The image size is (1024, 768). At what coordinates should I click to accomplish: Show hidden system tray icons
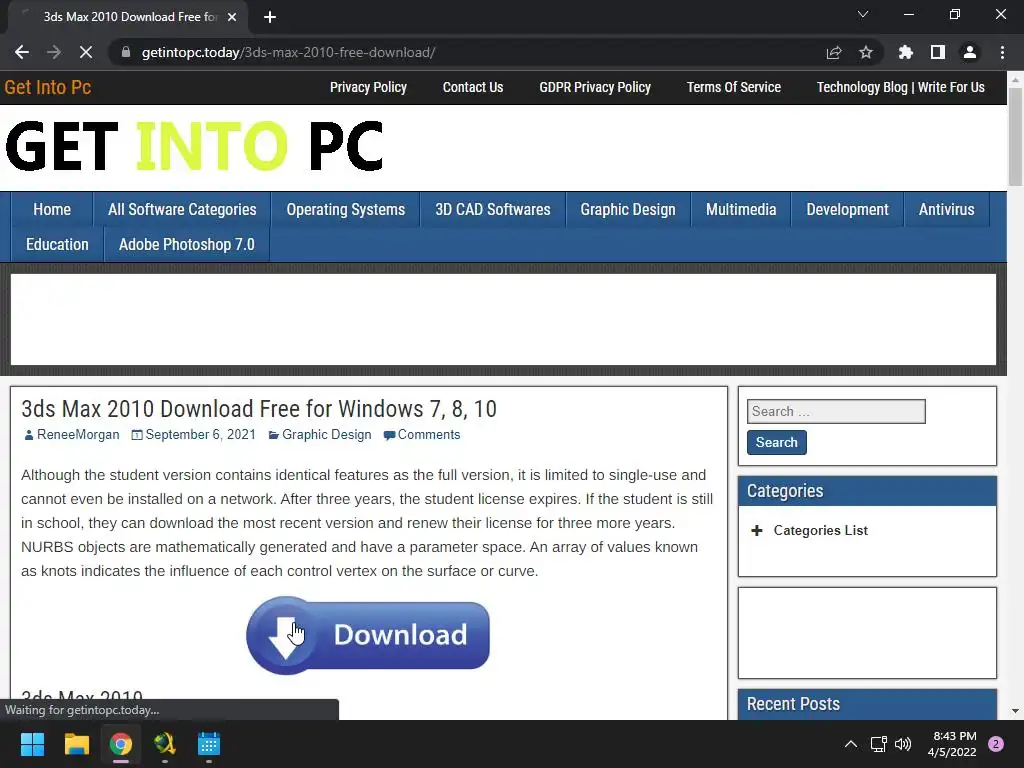pyautogui.click(x=851, y=744)
